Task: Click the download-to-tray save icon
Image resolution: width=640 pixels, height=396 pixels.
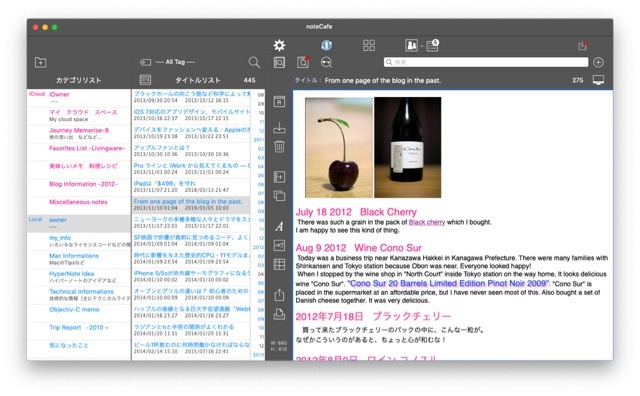Action: [x=279, y=128]
